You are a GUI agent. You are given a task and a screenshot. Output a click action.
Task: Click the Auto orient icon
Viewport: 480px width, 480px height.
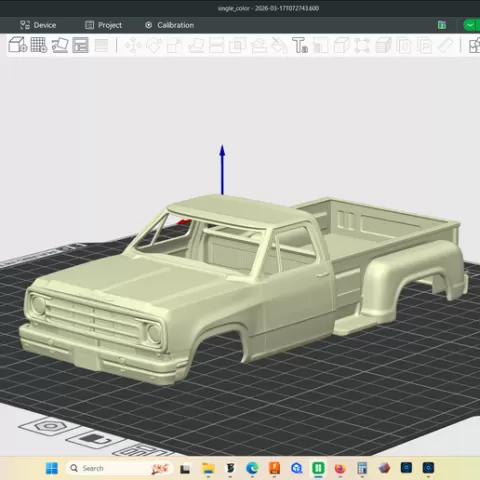60,45
